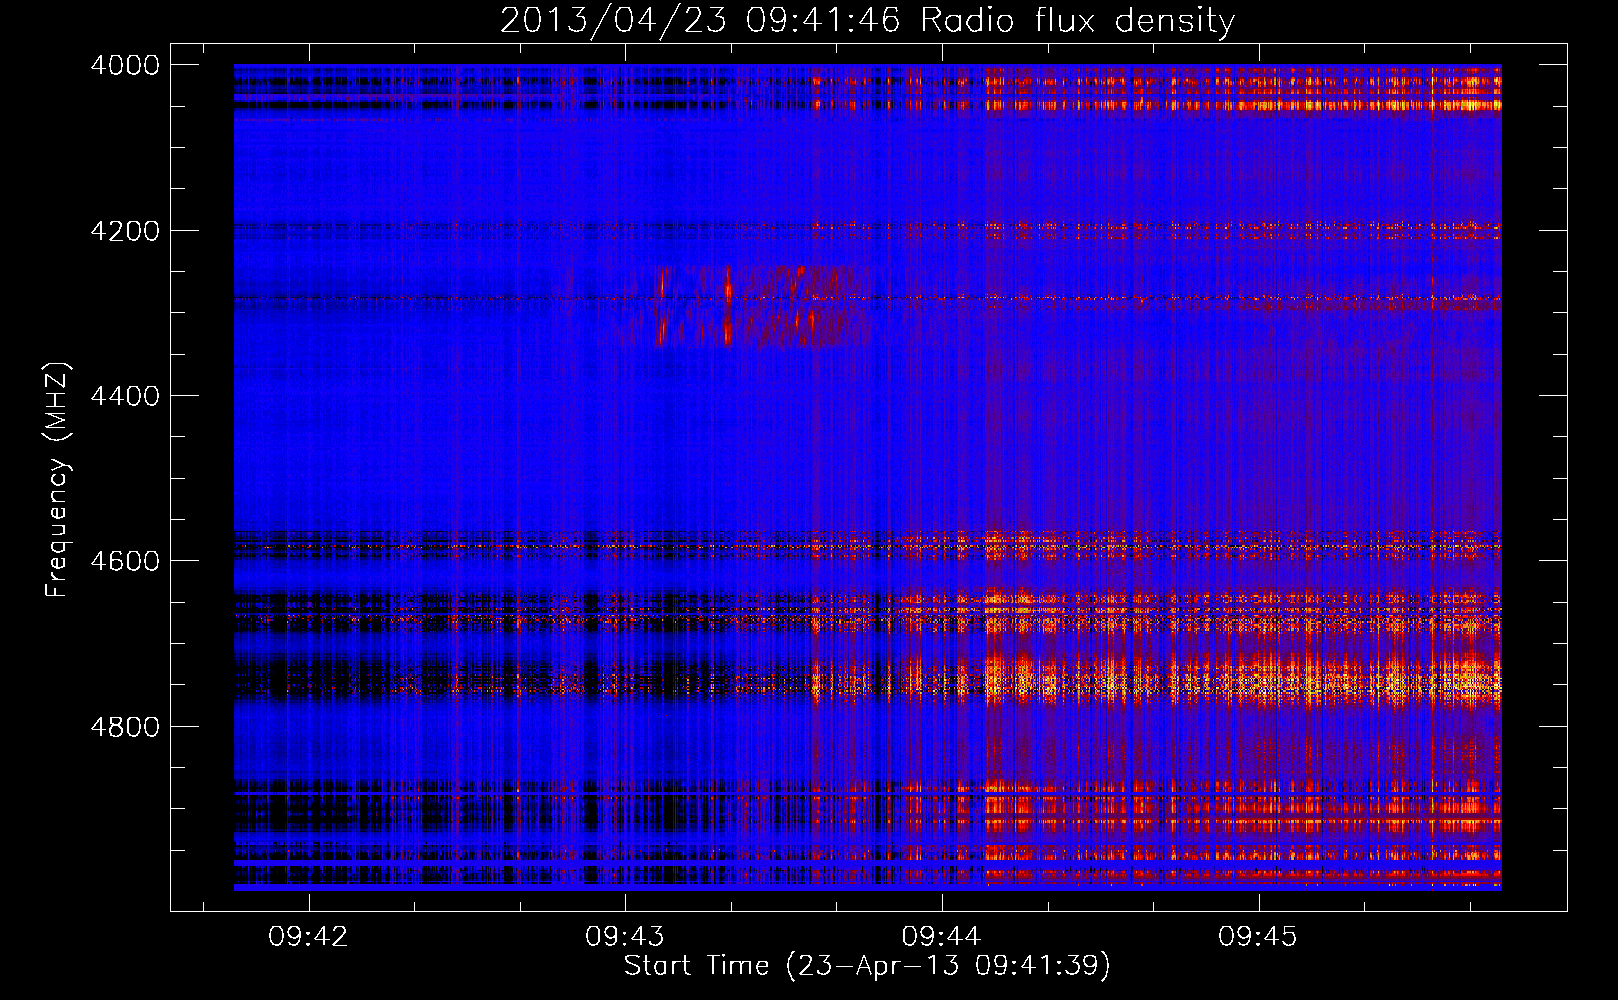
Task: Click the 09:43 time axis label
Action: (x=625, y=937)
